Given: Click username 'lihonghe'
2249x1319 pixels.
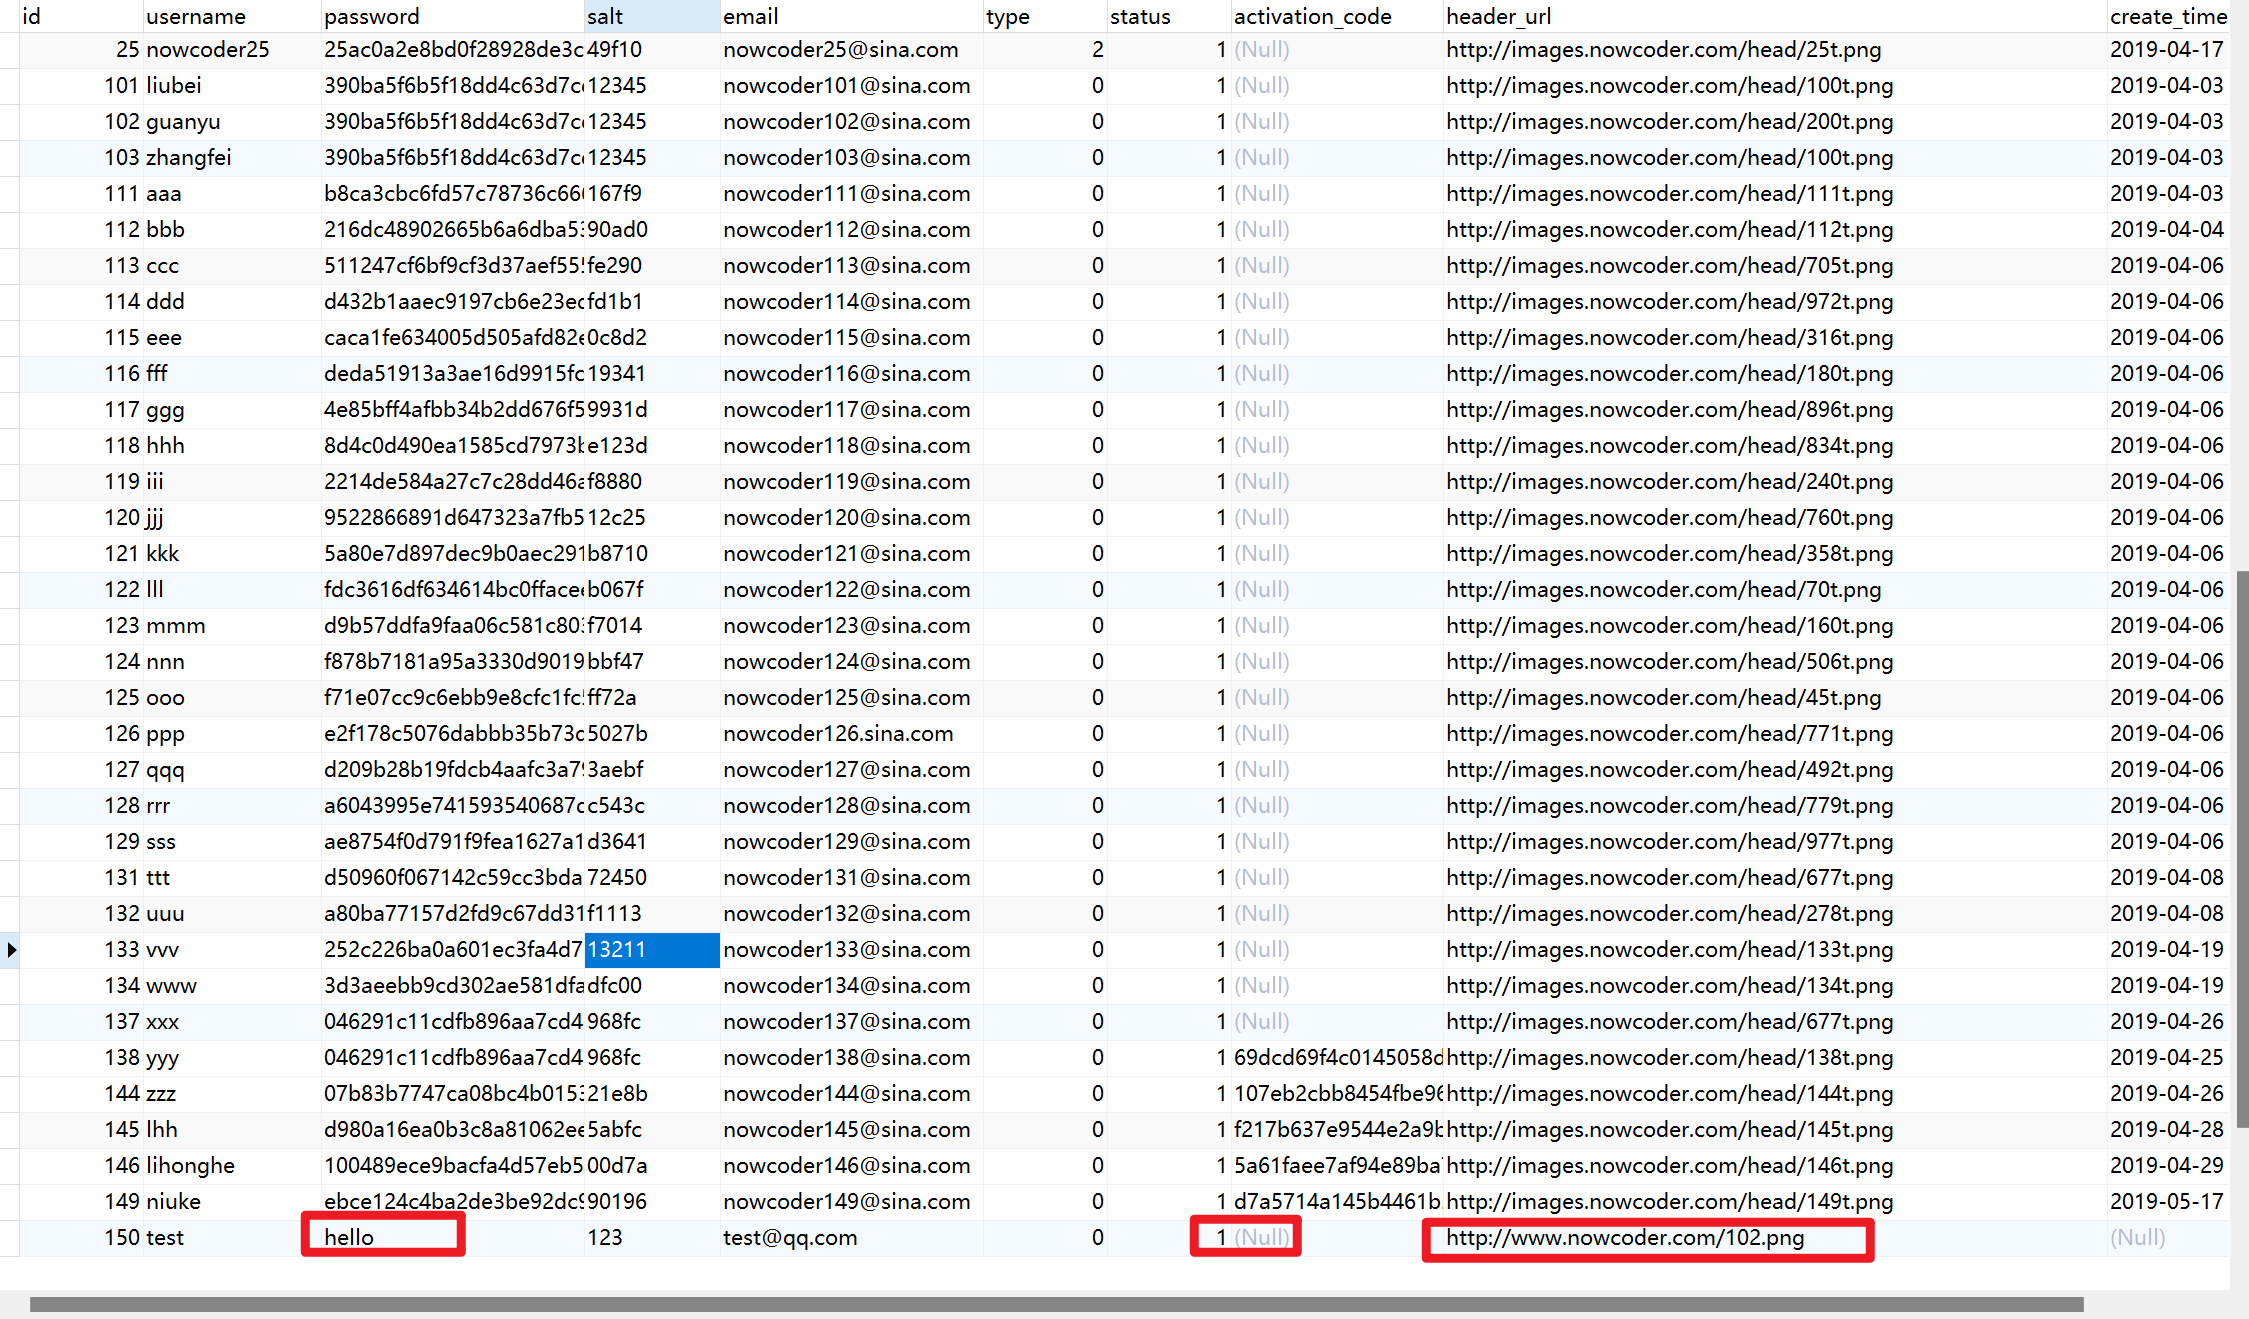Looking at the screenshot, I should click(191, 1166).
